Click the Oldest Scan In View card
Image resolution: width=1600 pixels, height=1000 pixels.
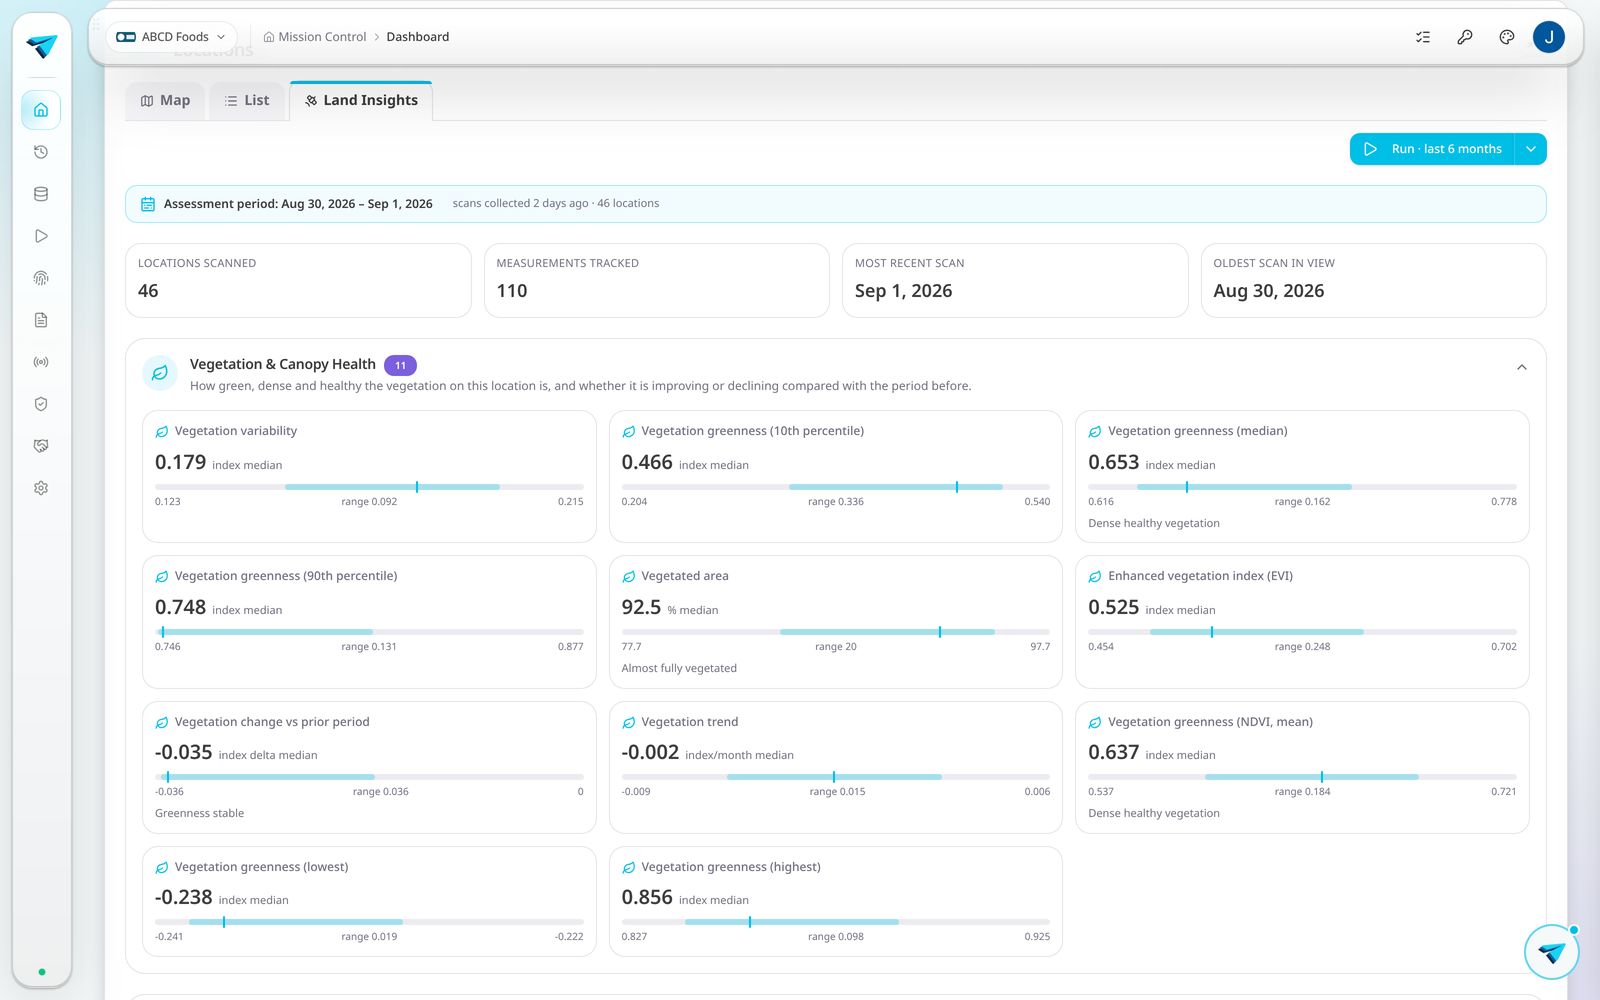point(1374,281)
